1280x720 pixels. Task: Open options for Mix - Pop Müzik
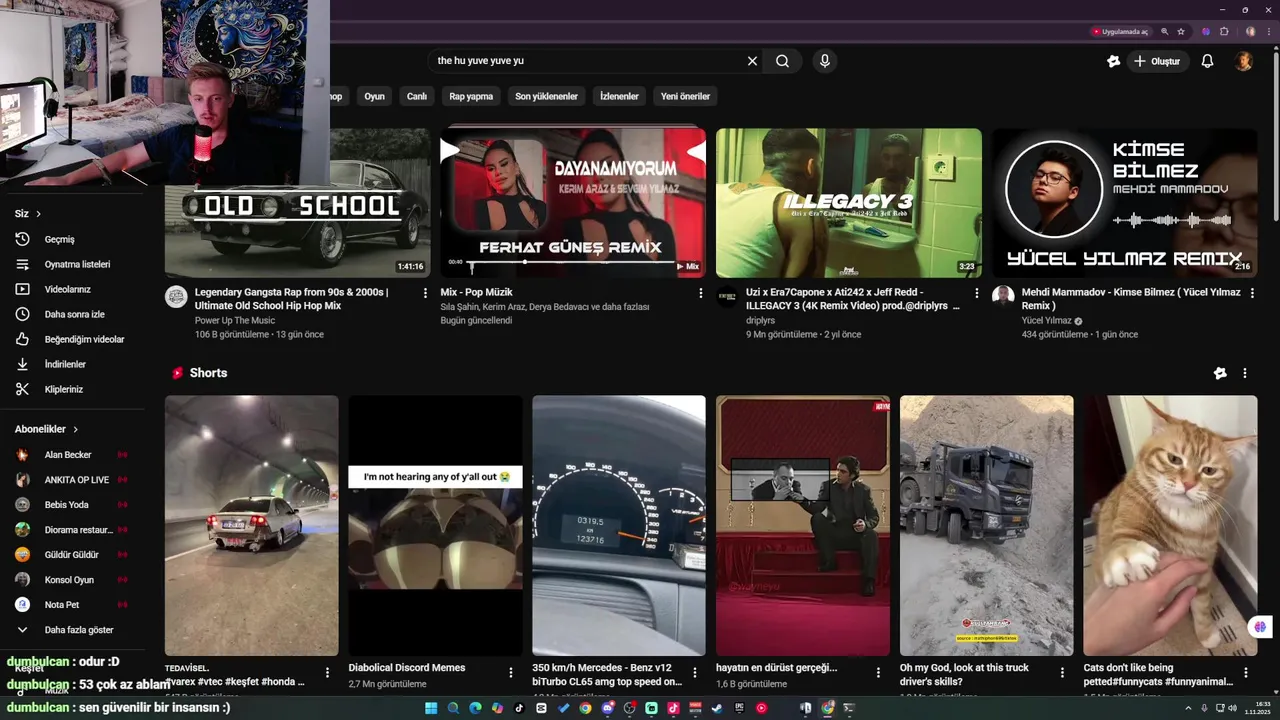700,293
